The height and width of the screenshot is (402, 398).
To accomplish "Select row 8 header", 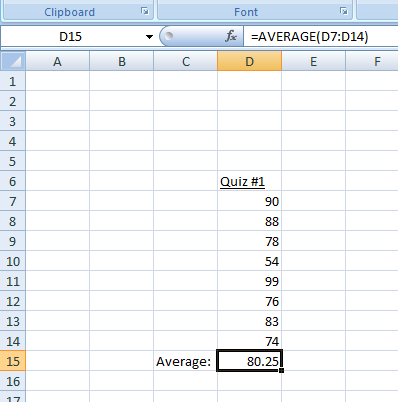I will pyautogui.click(x=13, y=221).
